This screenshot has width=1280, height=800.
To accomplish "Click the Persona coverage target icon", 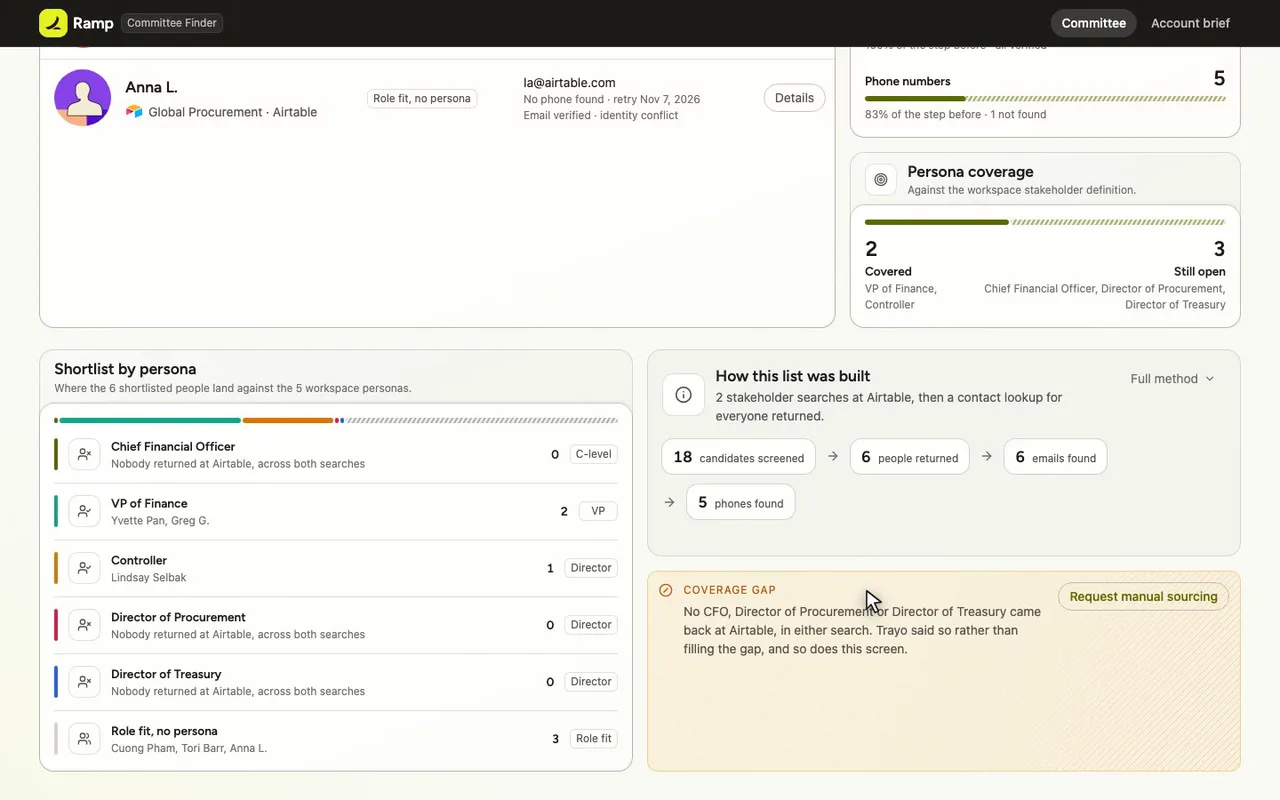I will 881,180.
